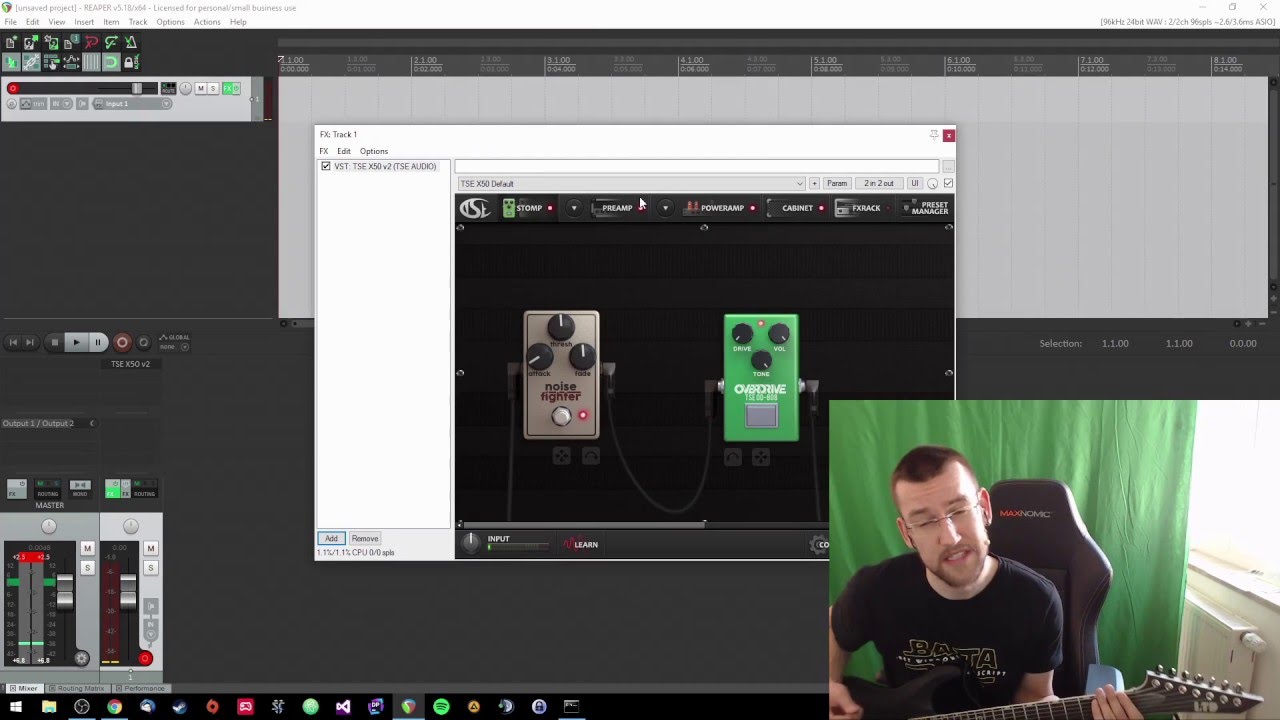Open the POWERAMP section
This screenshot has height=720, width=1280.
(722, 208)
